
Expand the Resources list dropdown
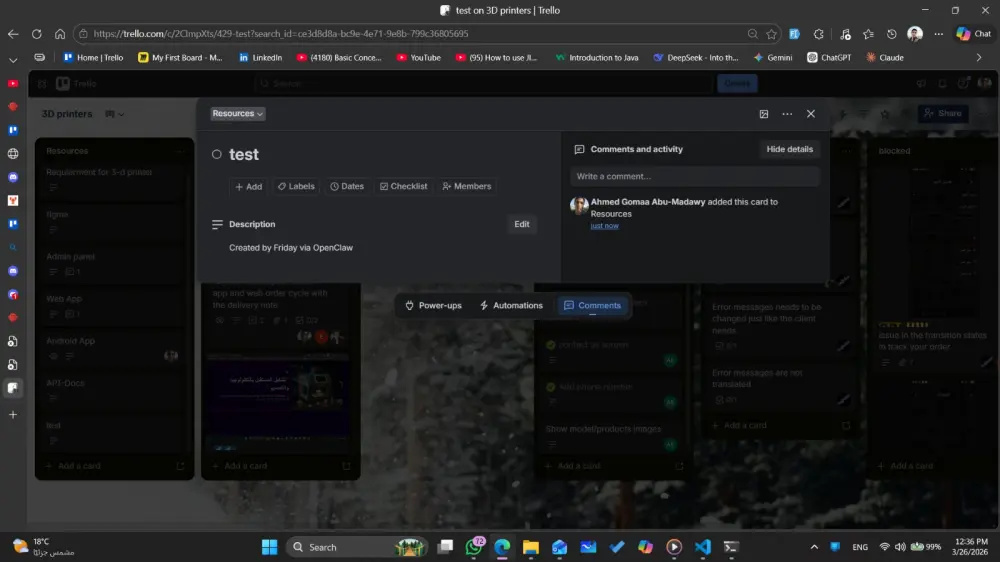[238, 114]
